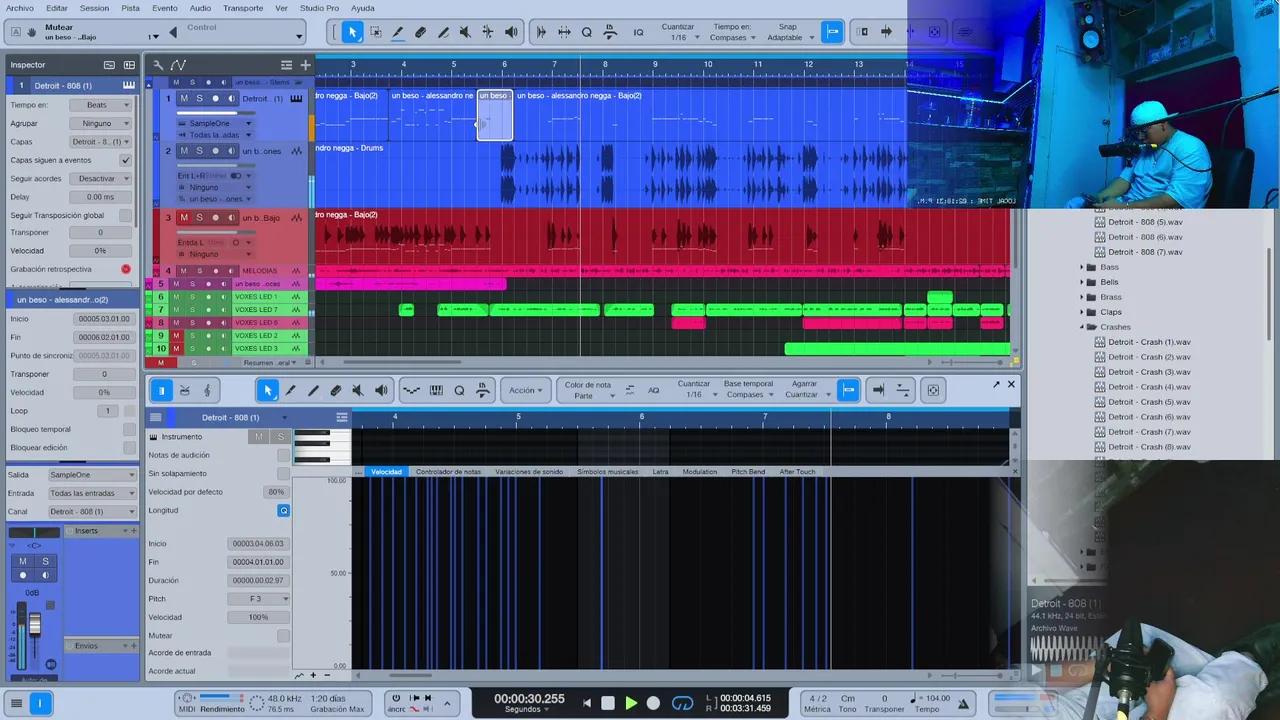The image size is (1280, 720).
Task: Click the Envíos section header
Action: 100,646
